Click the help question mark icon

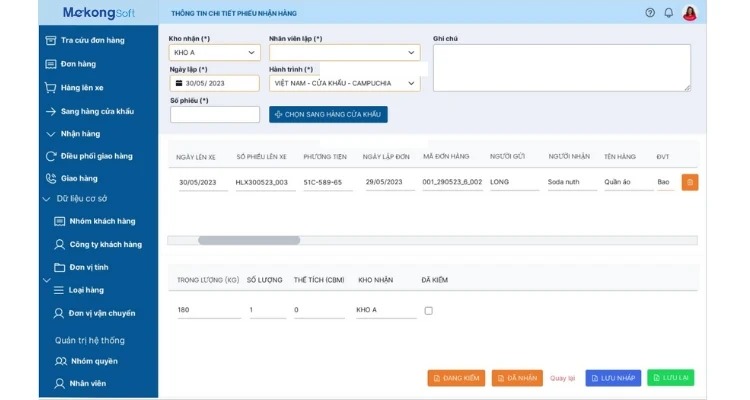point(650,13)
